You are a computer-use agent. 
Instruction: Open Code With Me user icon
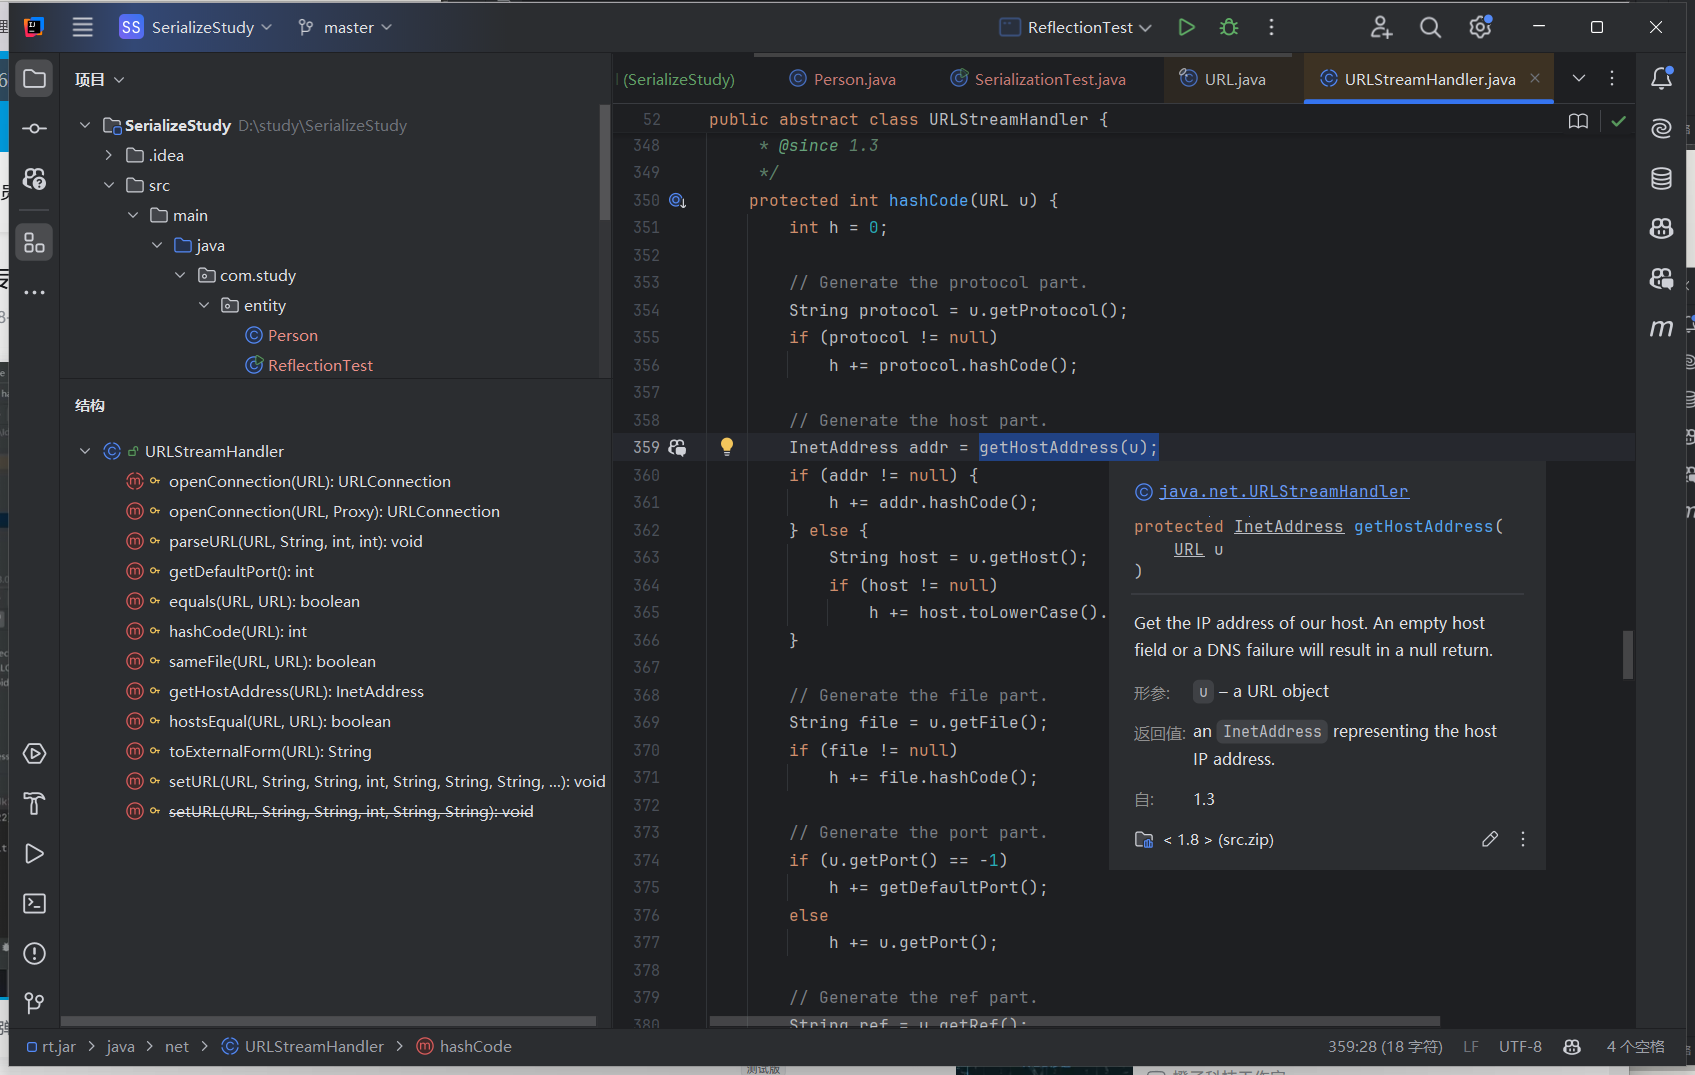click(x=1381, y=27)
